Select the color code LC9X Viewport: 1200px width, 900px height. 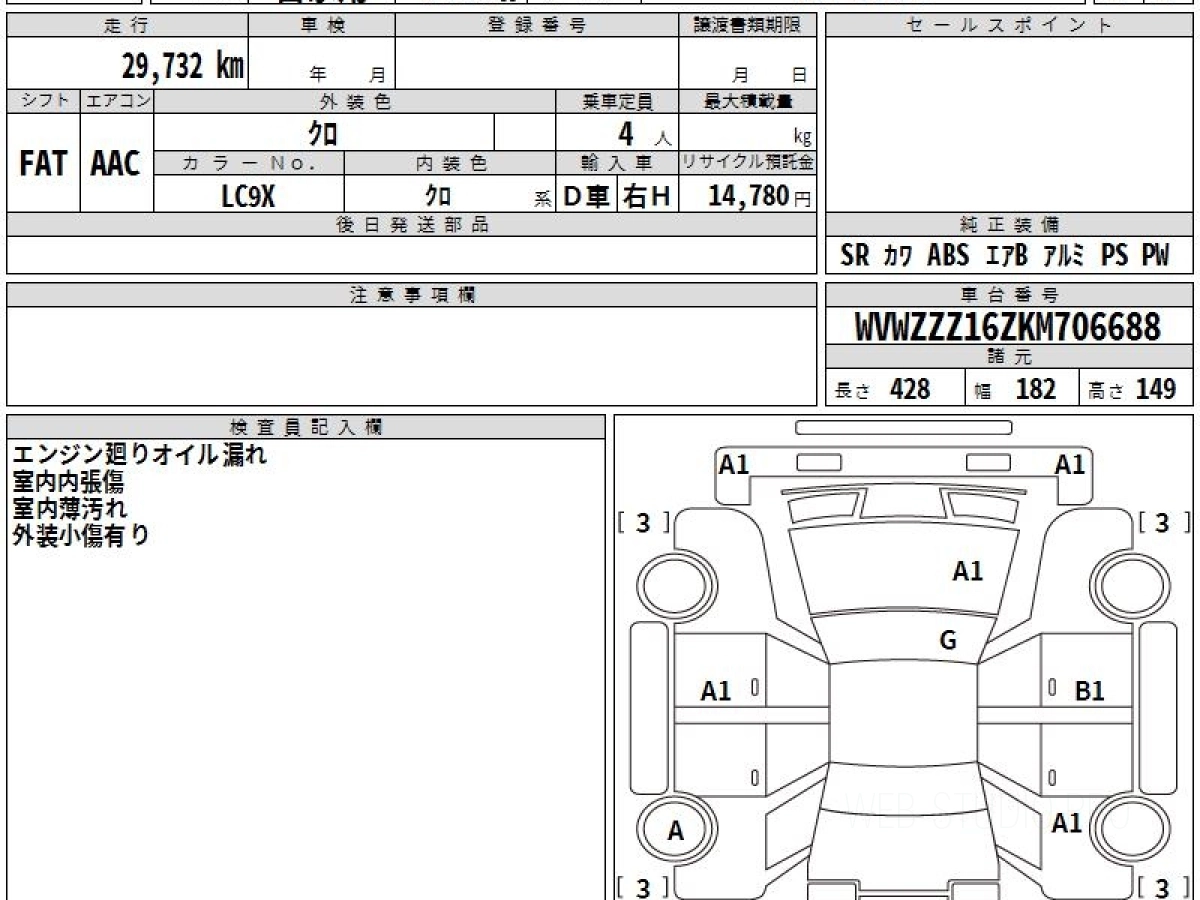248,196
